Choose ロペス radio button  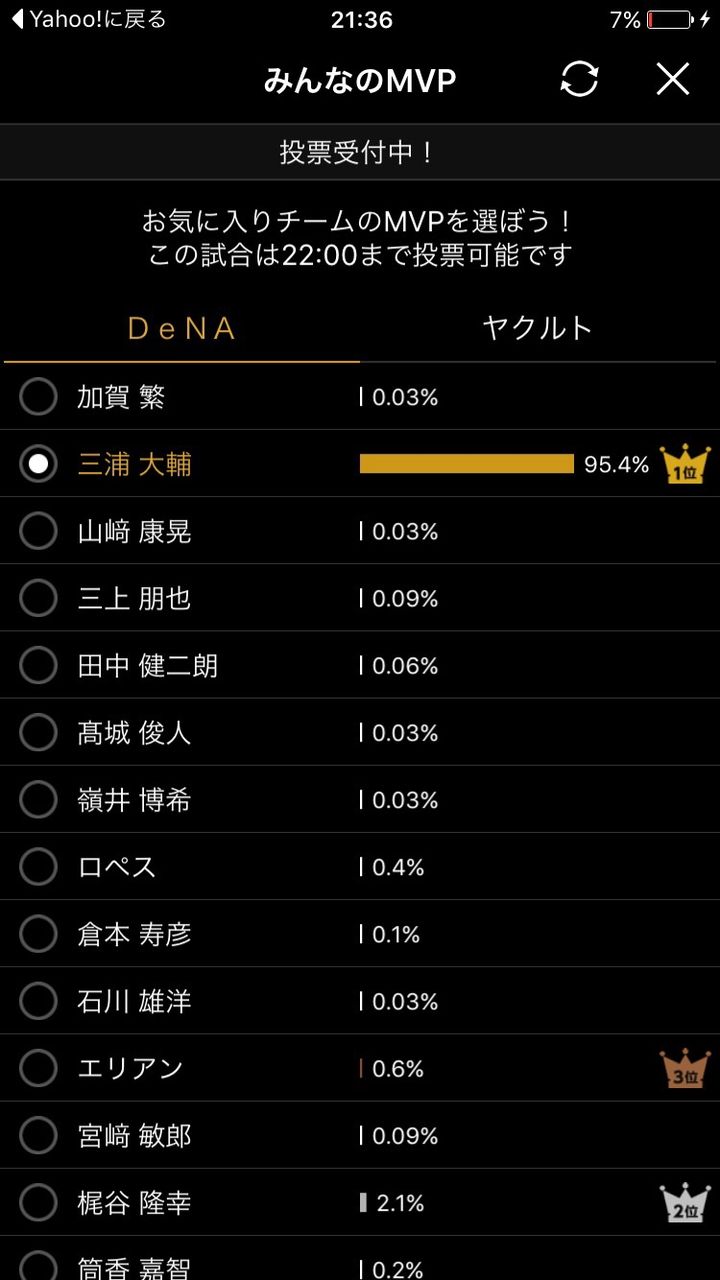38,867
